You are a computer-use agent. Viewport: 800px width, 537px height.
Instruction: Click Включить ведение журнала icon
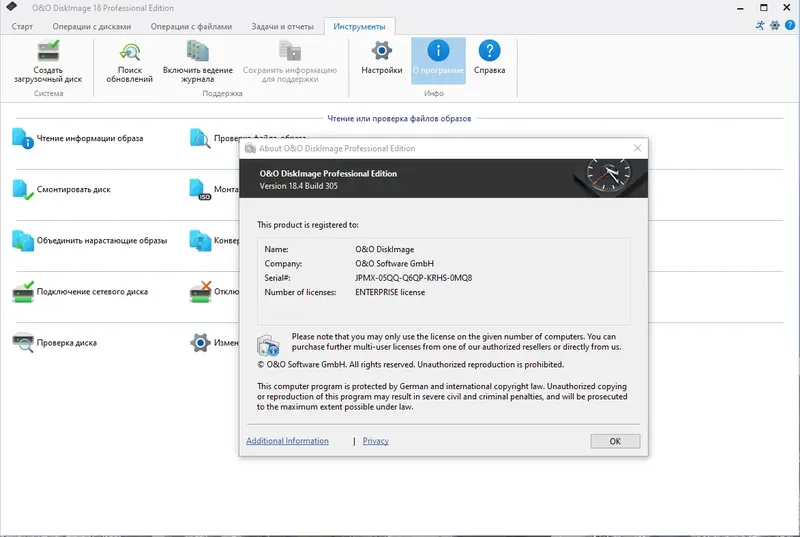(197, 51)
